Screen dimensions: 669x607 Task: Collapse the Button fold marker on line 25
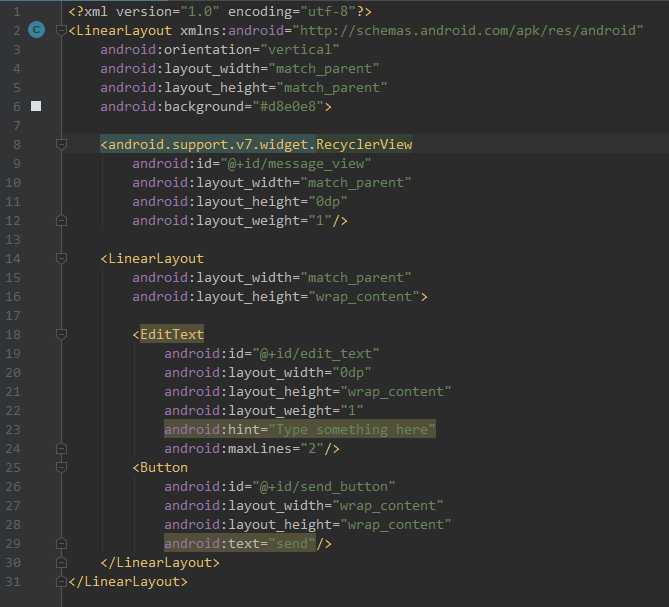61,468
